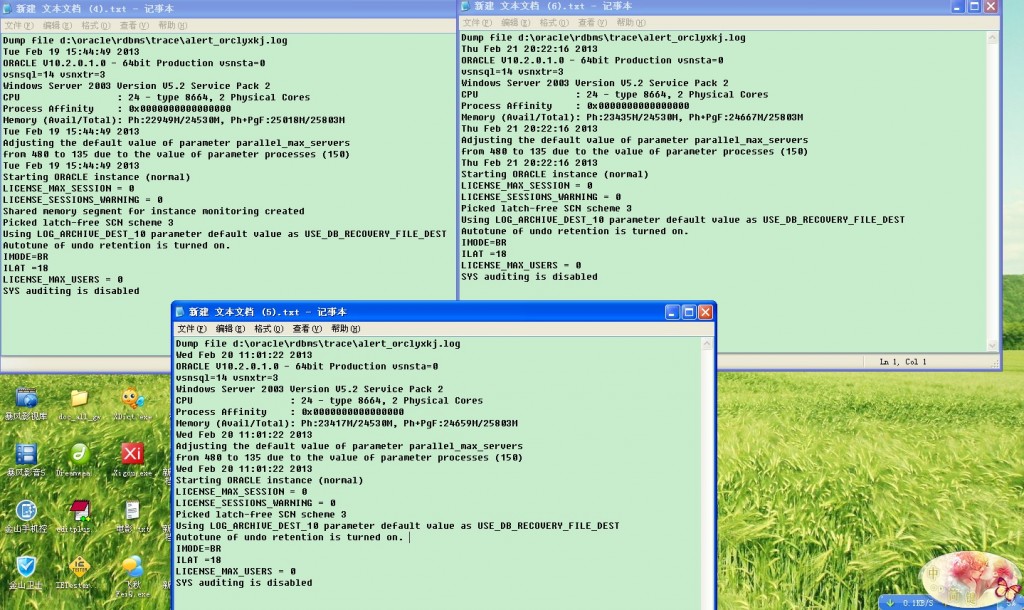Open 格式 menu in document (4) Notepad

pos(95,25)
